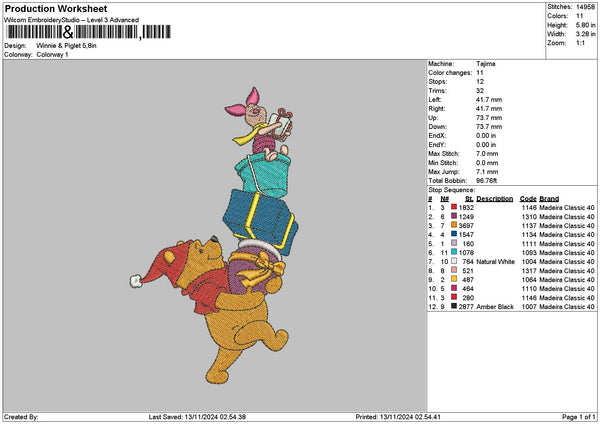Select the colorway value "Colorway 1"
The image size is (600, 424).
click(52, 55)
